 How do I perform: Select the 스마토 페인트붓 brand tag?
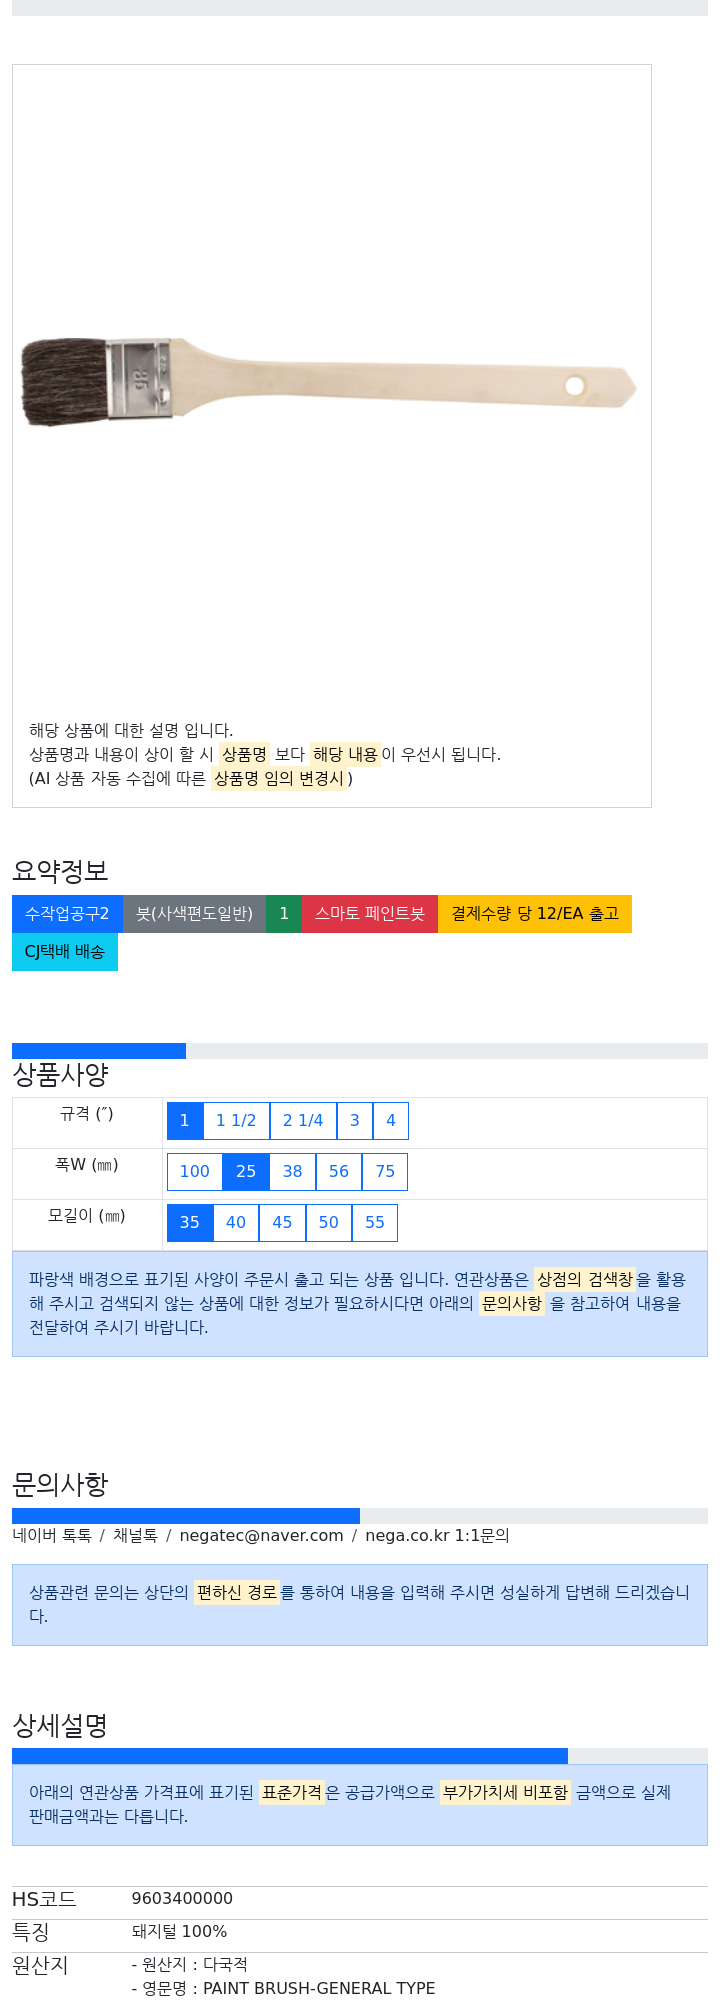click(x=370, y=914)
